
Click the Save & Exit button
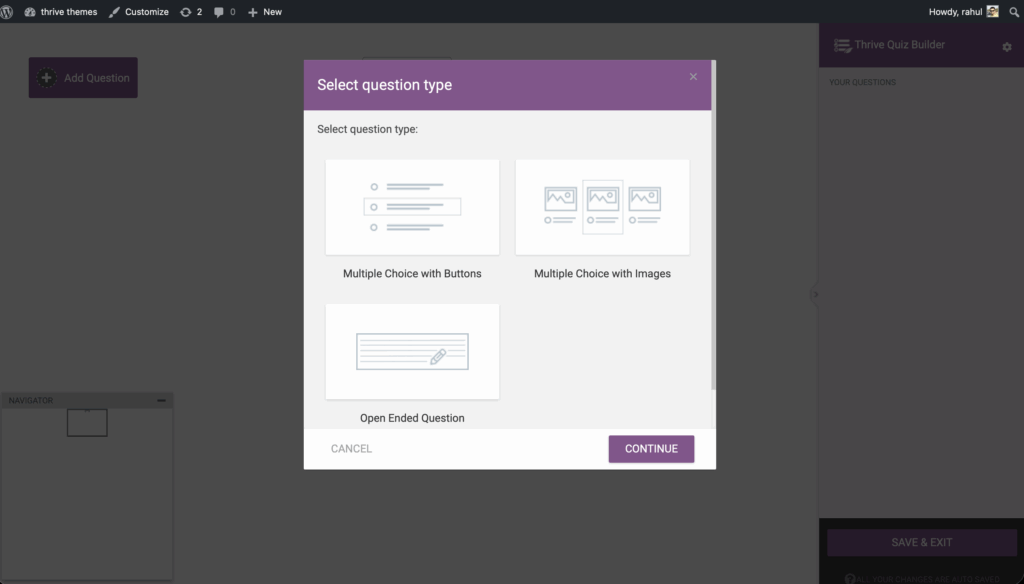point(921,543)
